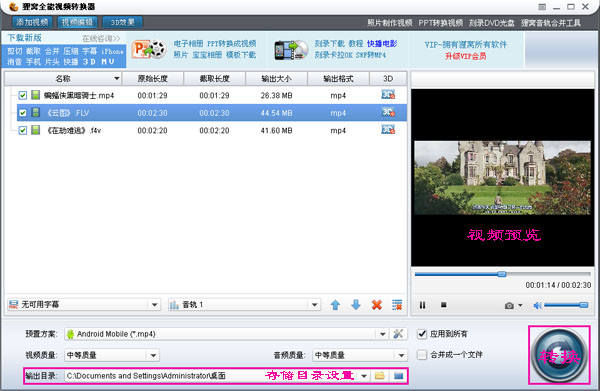Open the 音频质量 中等质量 dropdown
The image size is (600, 391).
pyautogui.click(x=401, y=355)
